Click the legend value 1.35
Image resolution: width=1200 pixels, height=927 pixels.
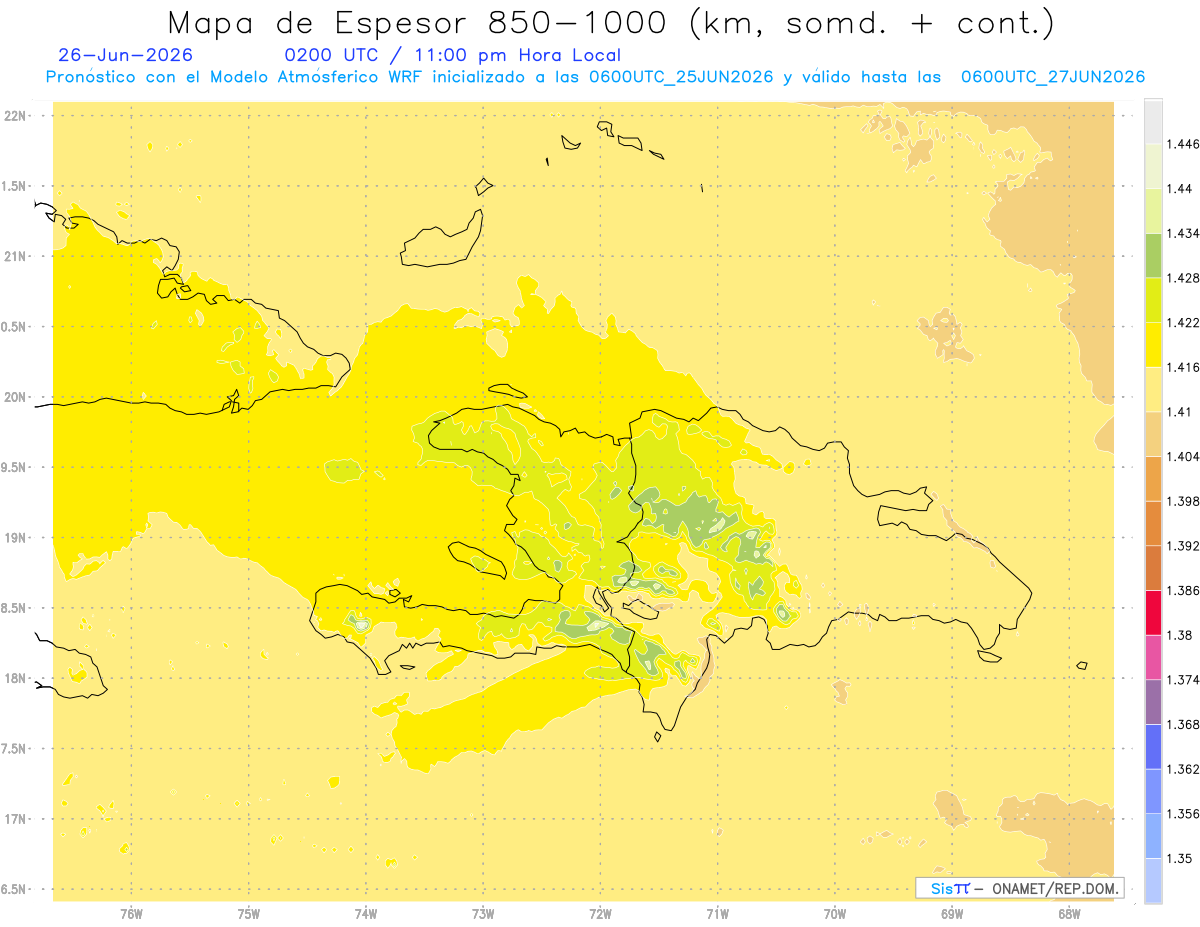point(1180,859)
